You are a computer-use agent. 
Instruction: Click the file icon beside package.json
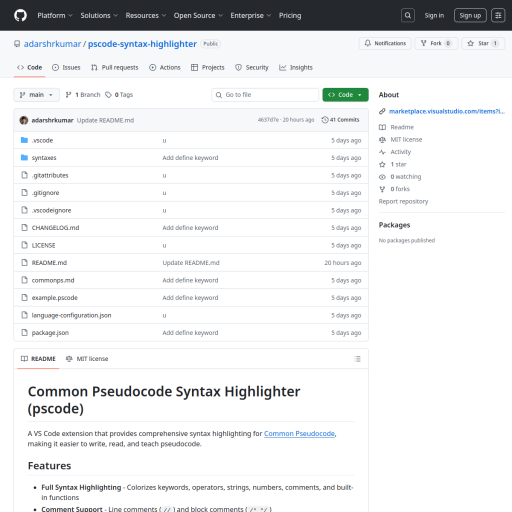tap(24, 333)
